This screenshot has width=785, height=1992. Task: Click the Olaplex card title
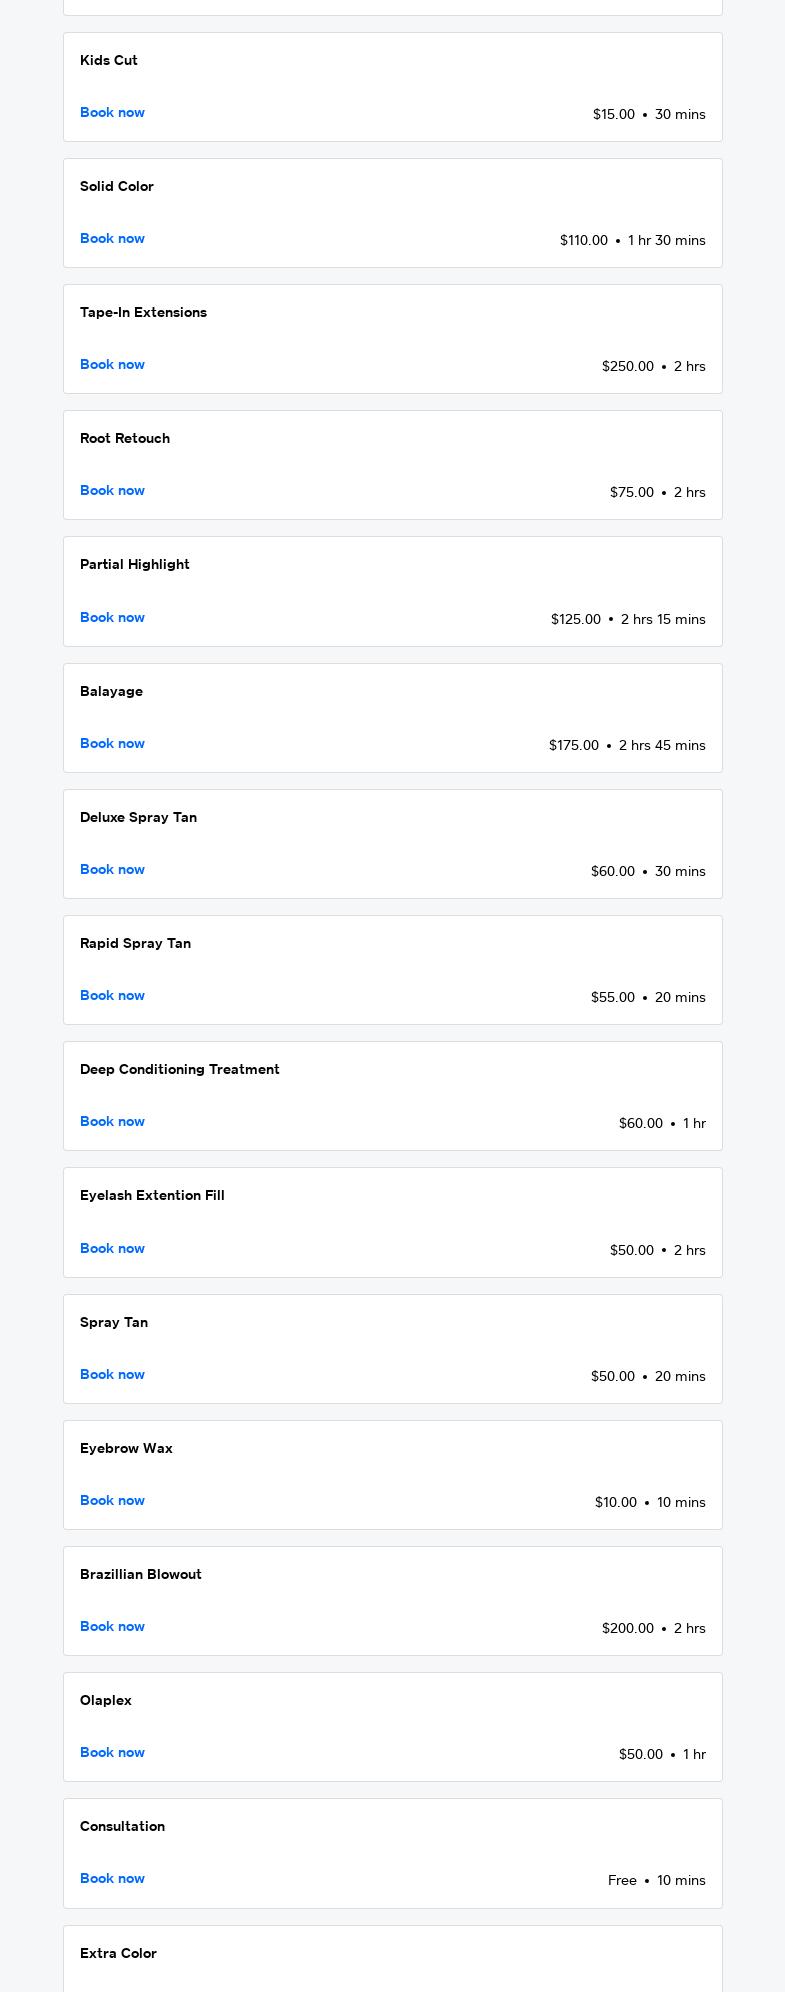pos(106,1700)
